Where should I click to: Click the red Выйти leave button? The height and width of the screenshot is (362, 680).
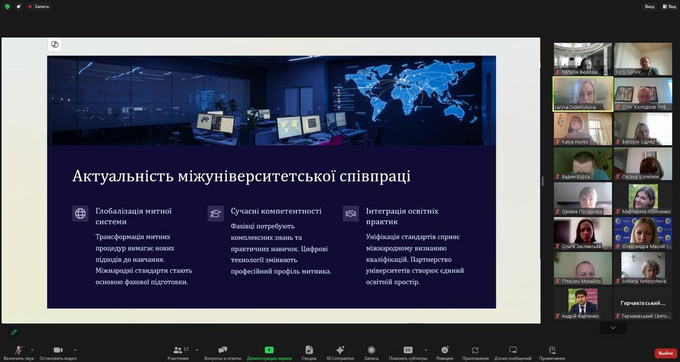[x=666, y=353]
